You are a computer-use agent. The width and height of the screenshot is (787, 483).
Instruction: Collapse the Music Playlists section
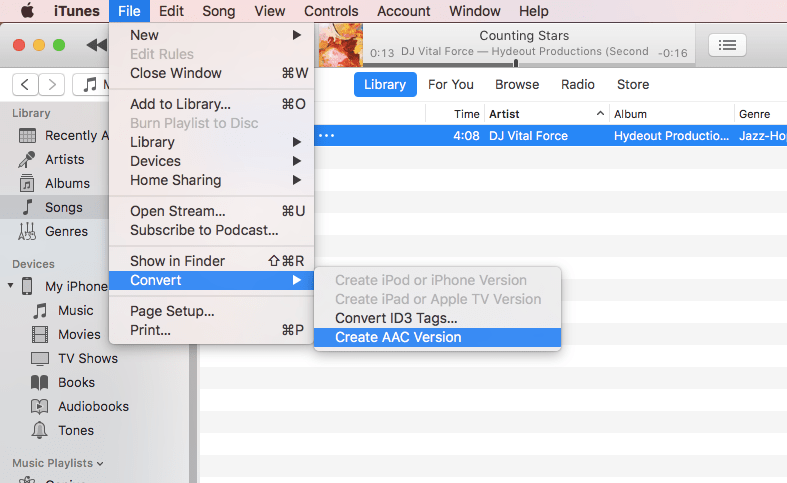100,464
